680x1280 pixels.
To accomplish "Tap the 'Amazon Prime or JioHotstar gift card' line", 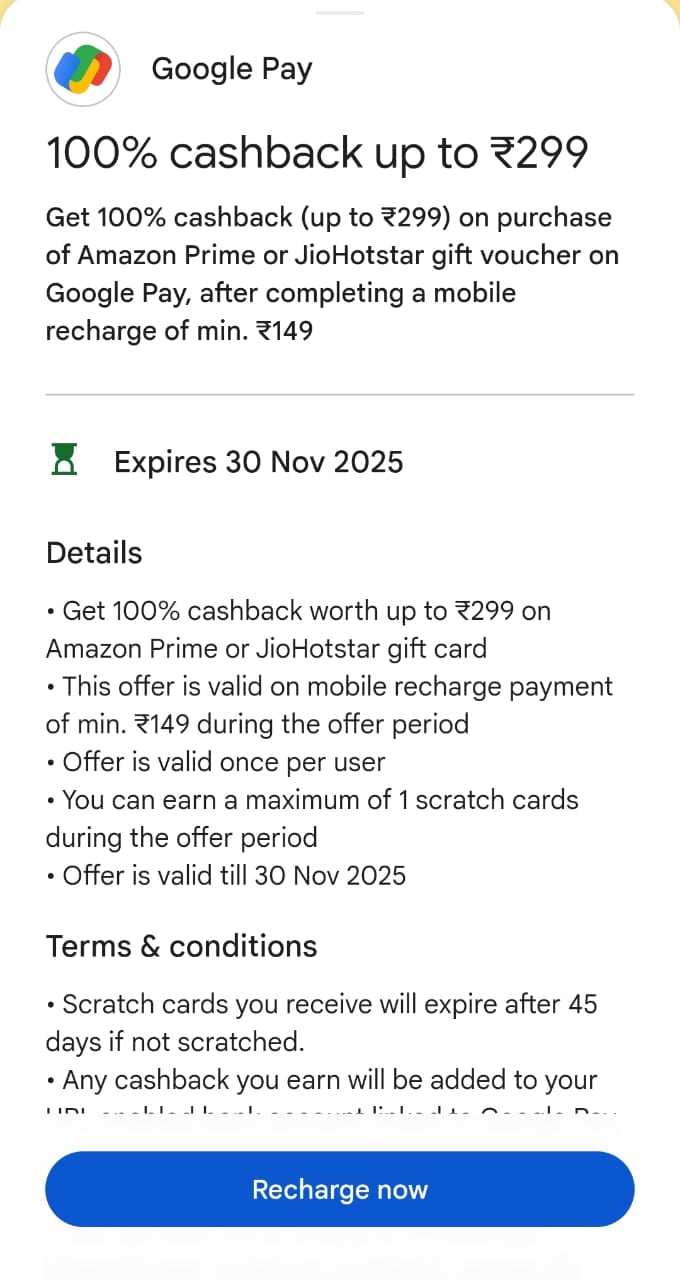I will (266, 649).
